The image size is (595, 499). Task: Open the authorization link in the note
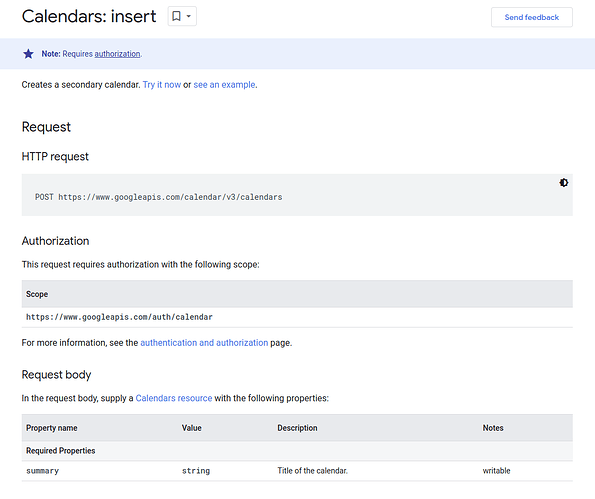117,54
